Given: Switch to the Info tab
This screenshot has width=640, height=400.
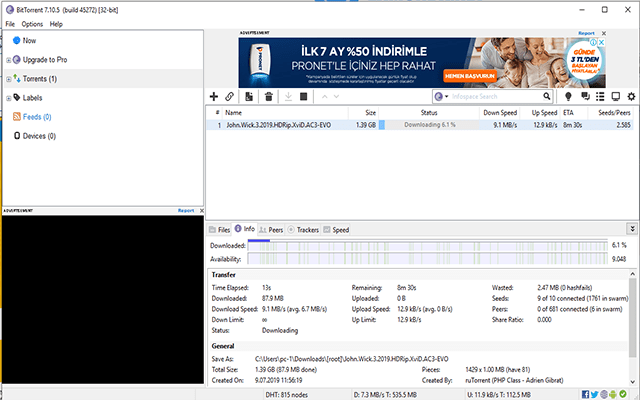Looking at the screenshot, I should 245,229.
